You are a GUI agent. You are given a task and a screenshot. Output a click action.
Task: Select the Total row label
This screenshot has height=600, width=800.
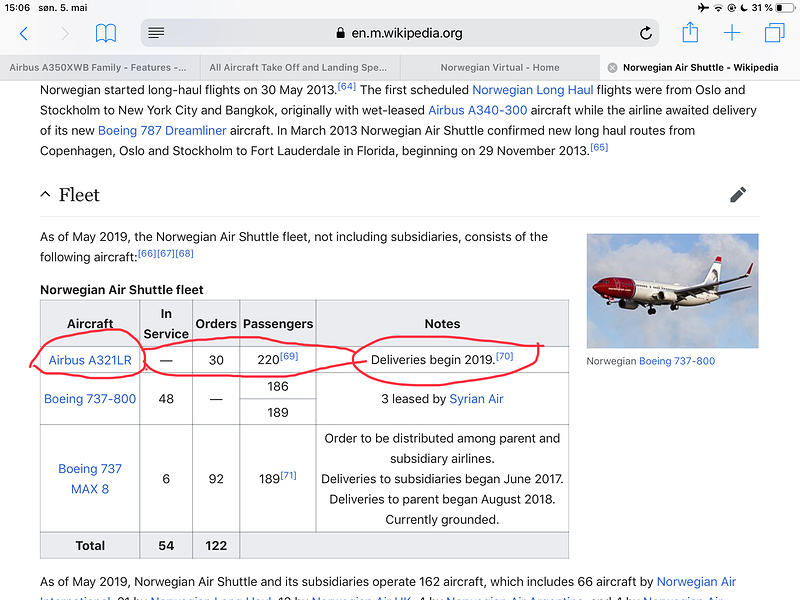(x=90, y=546)
